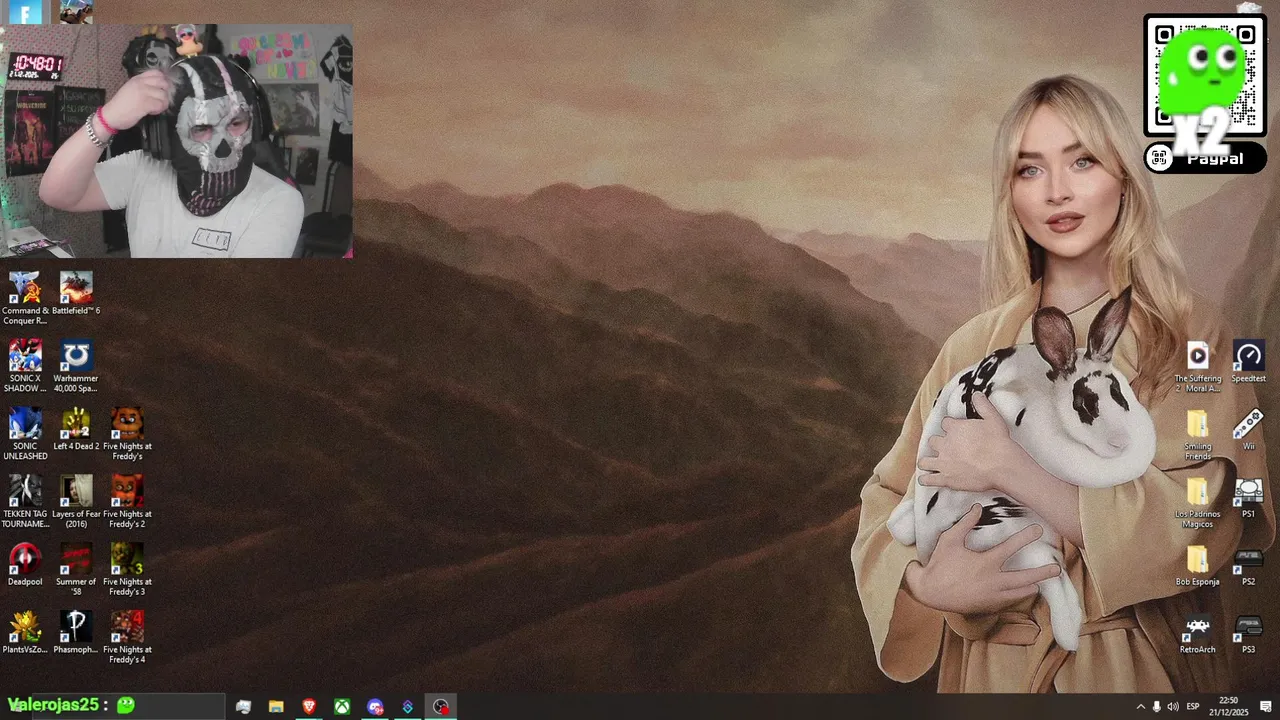
Task: Open the volume control in system tray
Action: click(x=1173, y=707)
